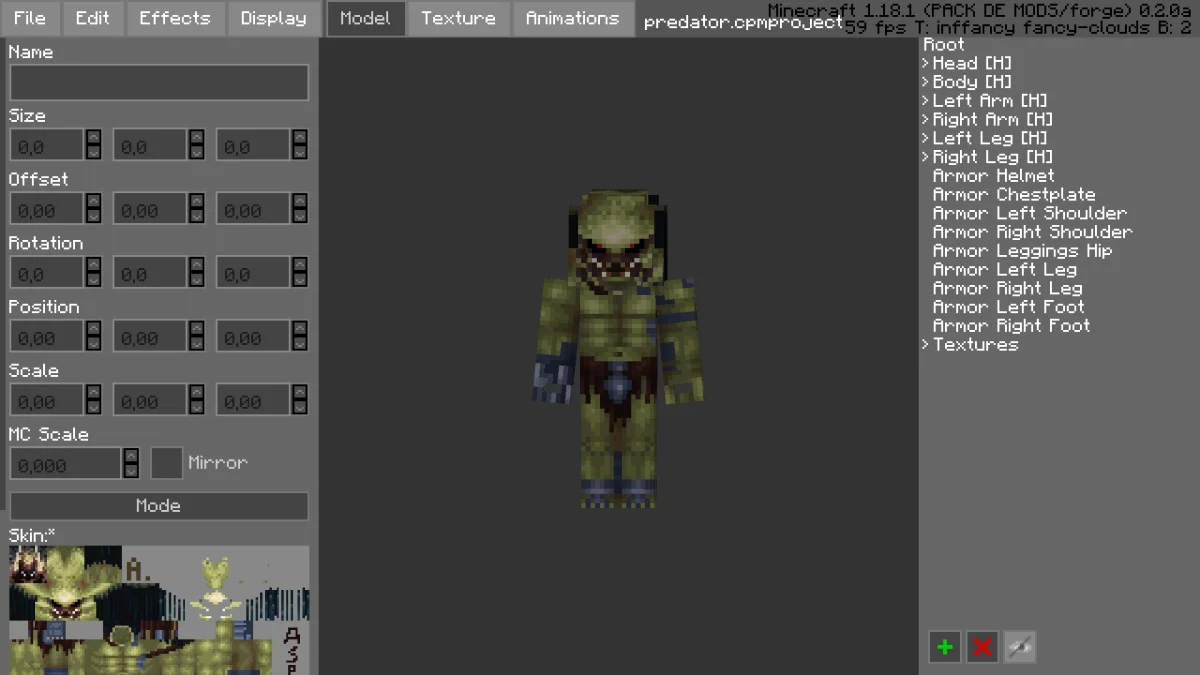The image size is (1200, 675).
Task: Click the up arrow of first Position field
Action: (x=93, y=330)
